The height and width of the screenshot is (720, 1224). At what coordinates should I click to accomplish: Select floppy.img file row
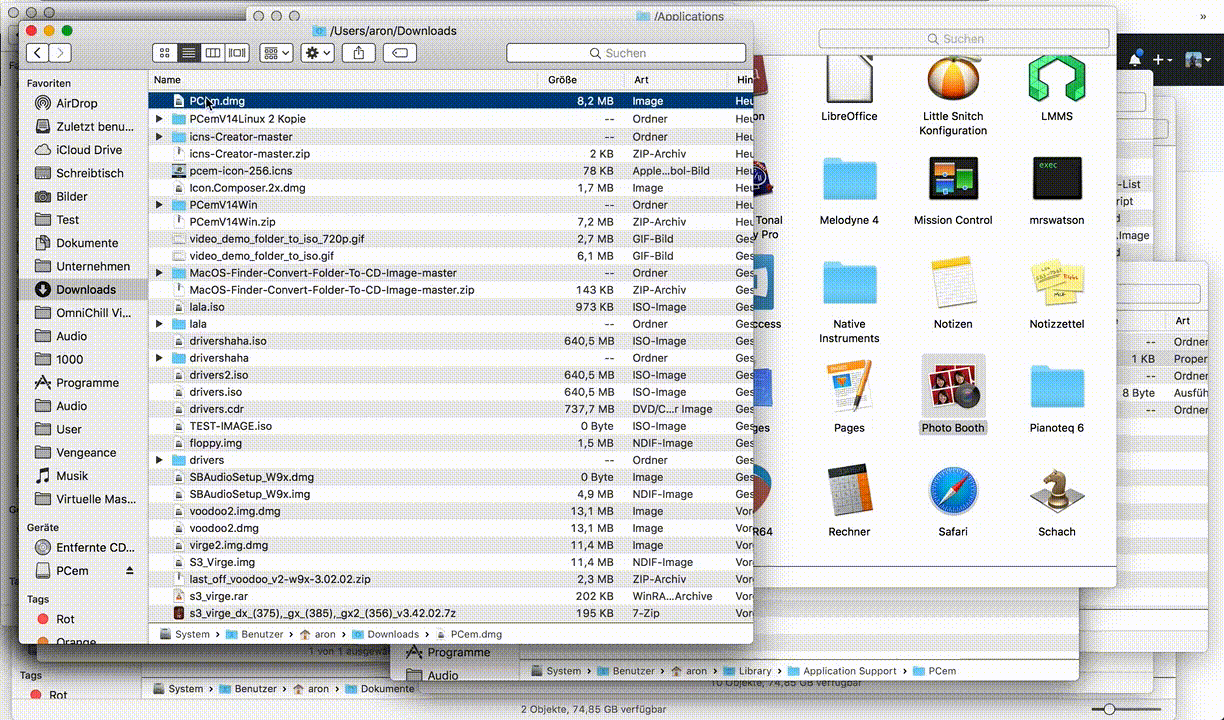click(x=450, y=443)
